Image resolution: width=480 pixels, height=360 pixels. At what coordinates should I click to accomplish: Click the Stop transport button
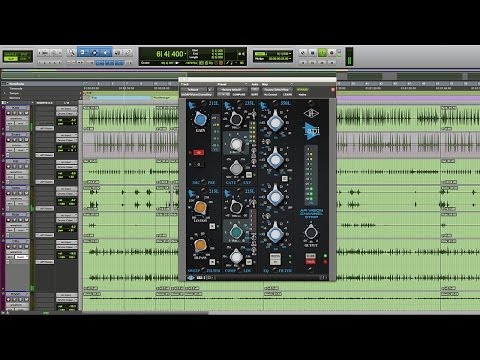[313, 52]
